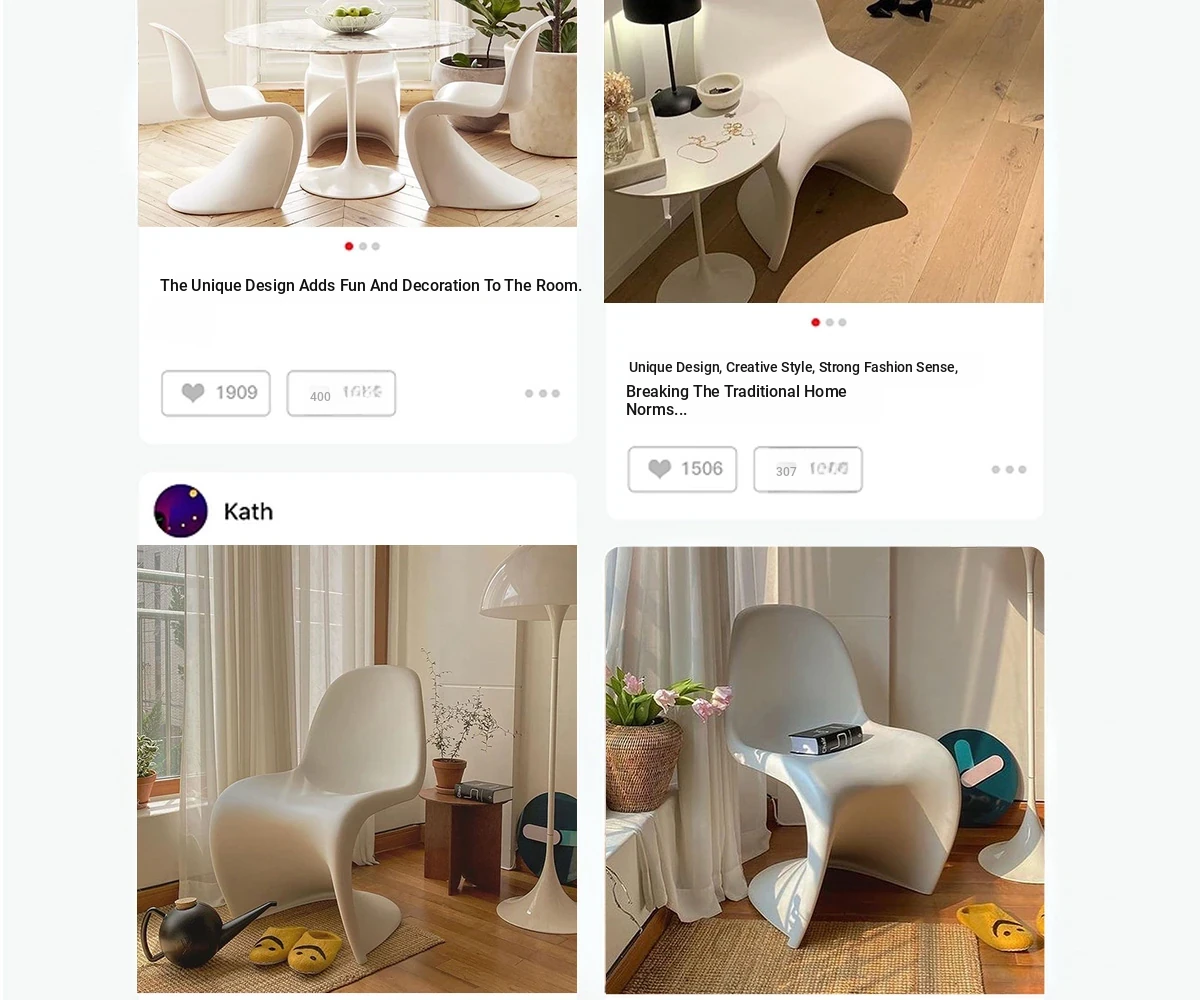Select the third dot under the dining table photo

coord(376,246)
